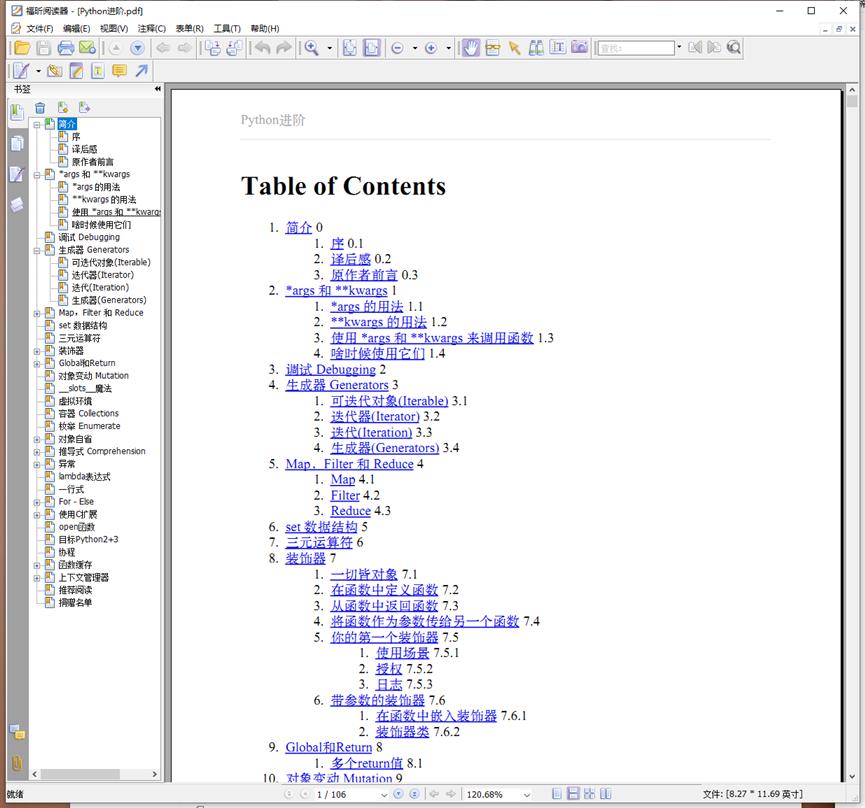Click the Snapshot camera icon

579,47
